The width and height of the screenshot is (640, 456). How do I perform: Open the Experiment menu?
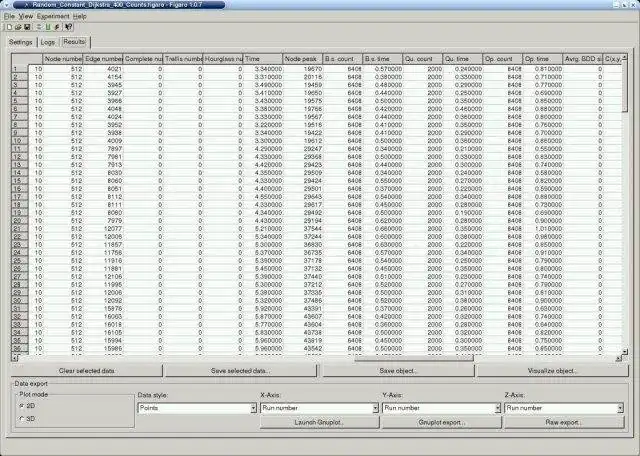(x=53, y=16)
